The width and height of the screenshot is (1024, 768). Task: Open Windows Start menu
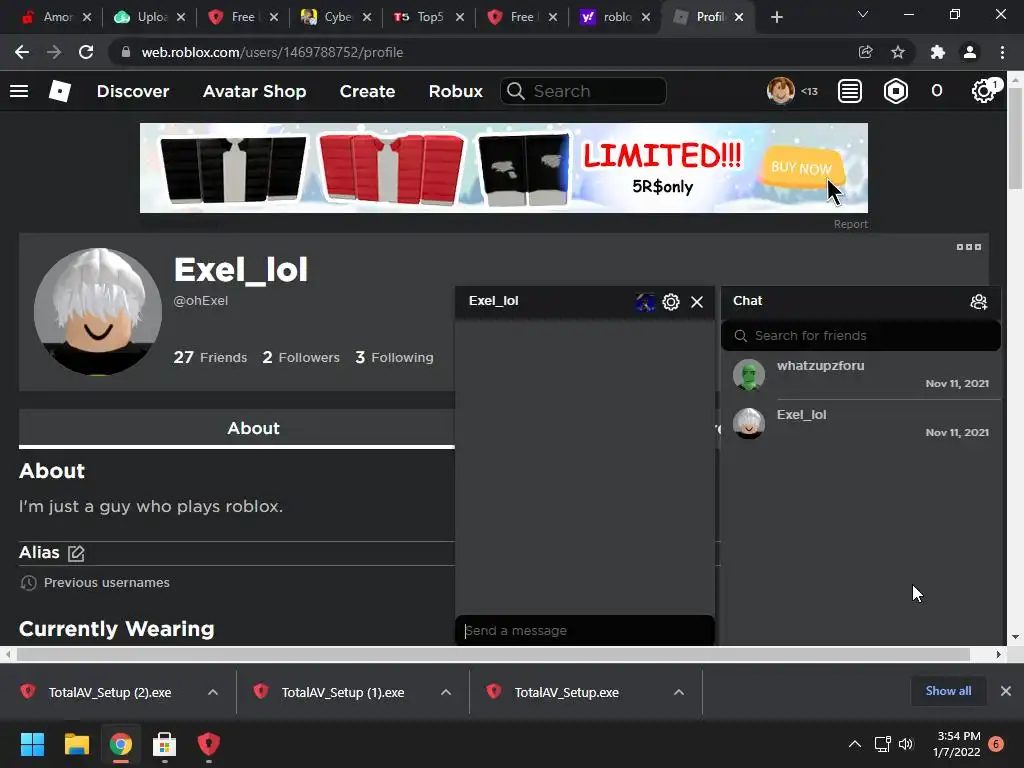pos(32,744)
